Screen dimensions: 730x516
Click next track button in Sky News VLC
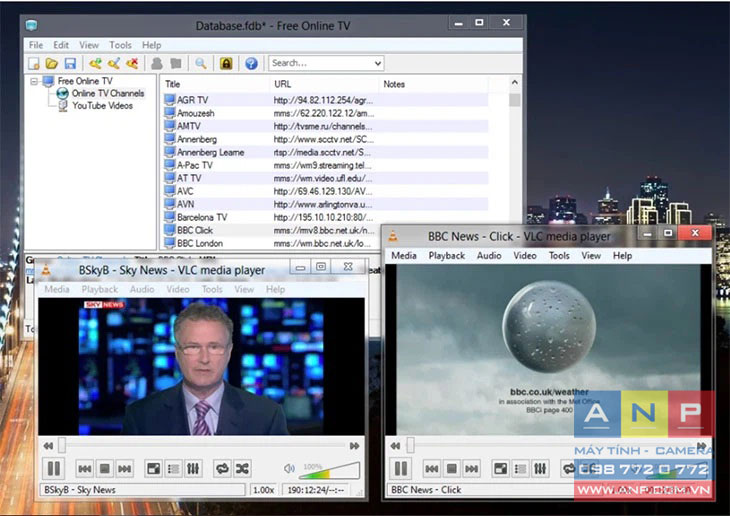(124, 469)
